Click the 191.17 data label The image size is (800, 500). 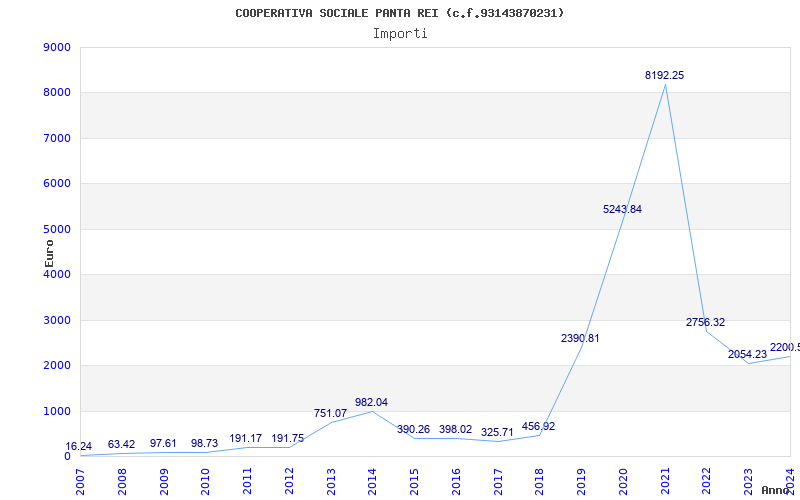(x=245, y=439)
